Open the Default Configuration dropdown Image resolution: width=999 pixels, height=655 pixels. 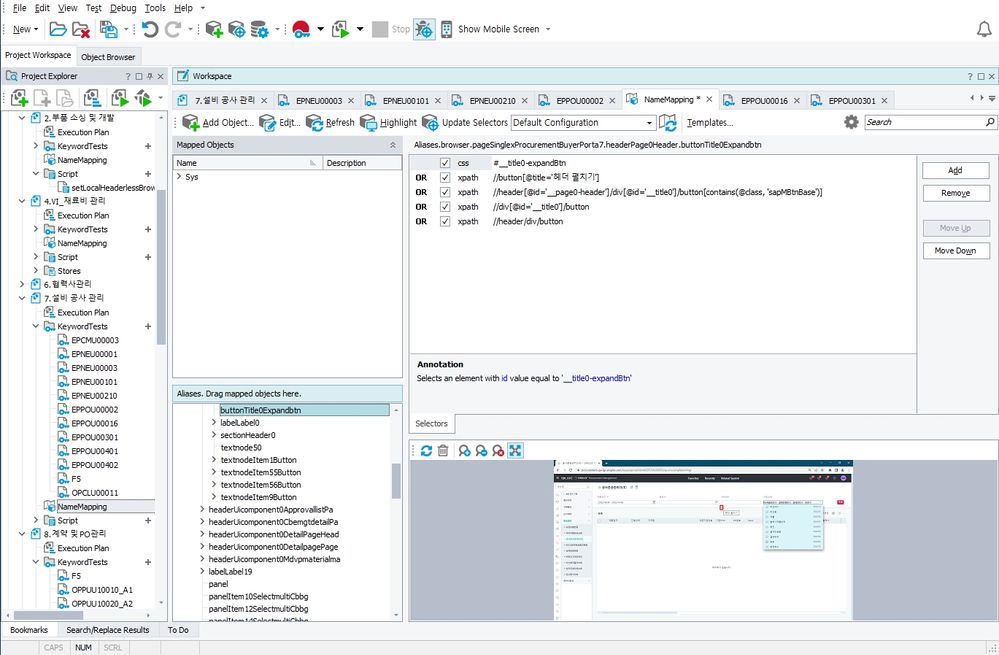(x=649, y=123)
